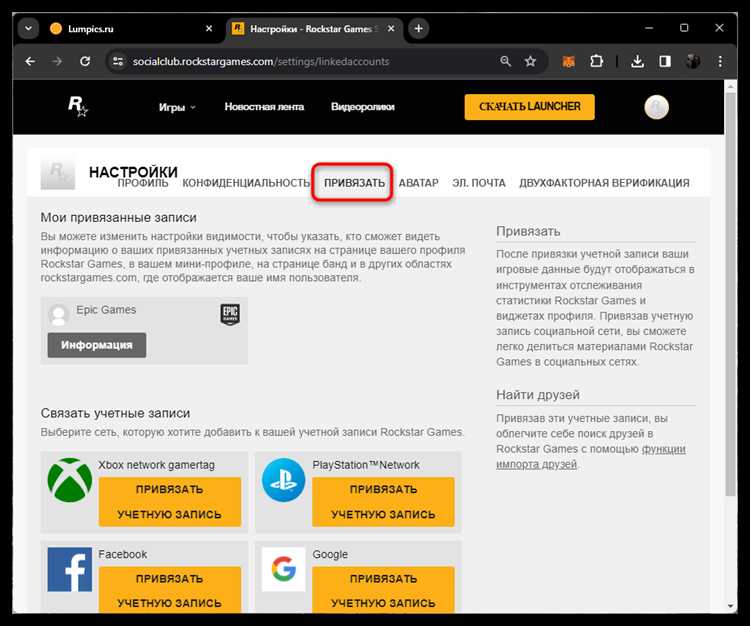The height and width of the screenshot is (626, 750).
Task: Bookmark this page with the star icon
Action: pyautogui.click(x=530, y=61)
